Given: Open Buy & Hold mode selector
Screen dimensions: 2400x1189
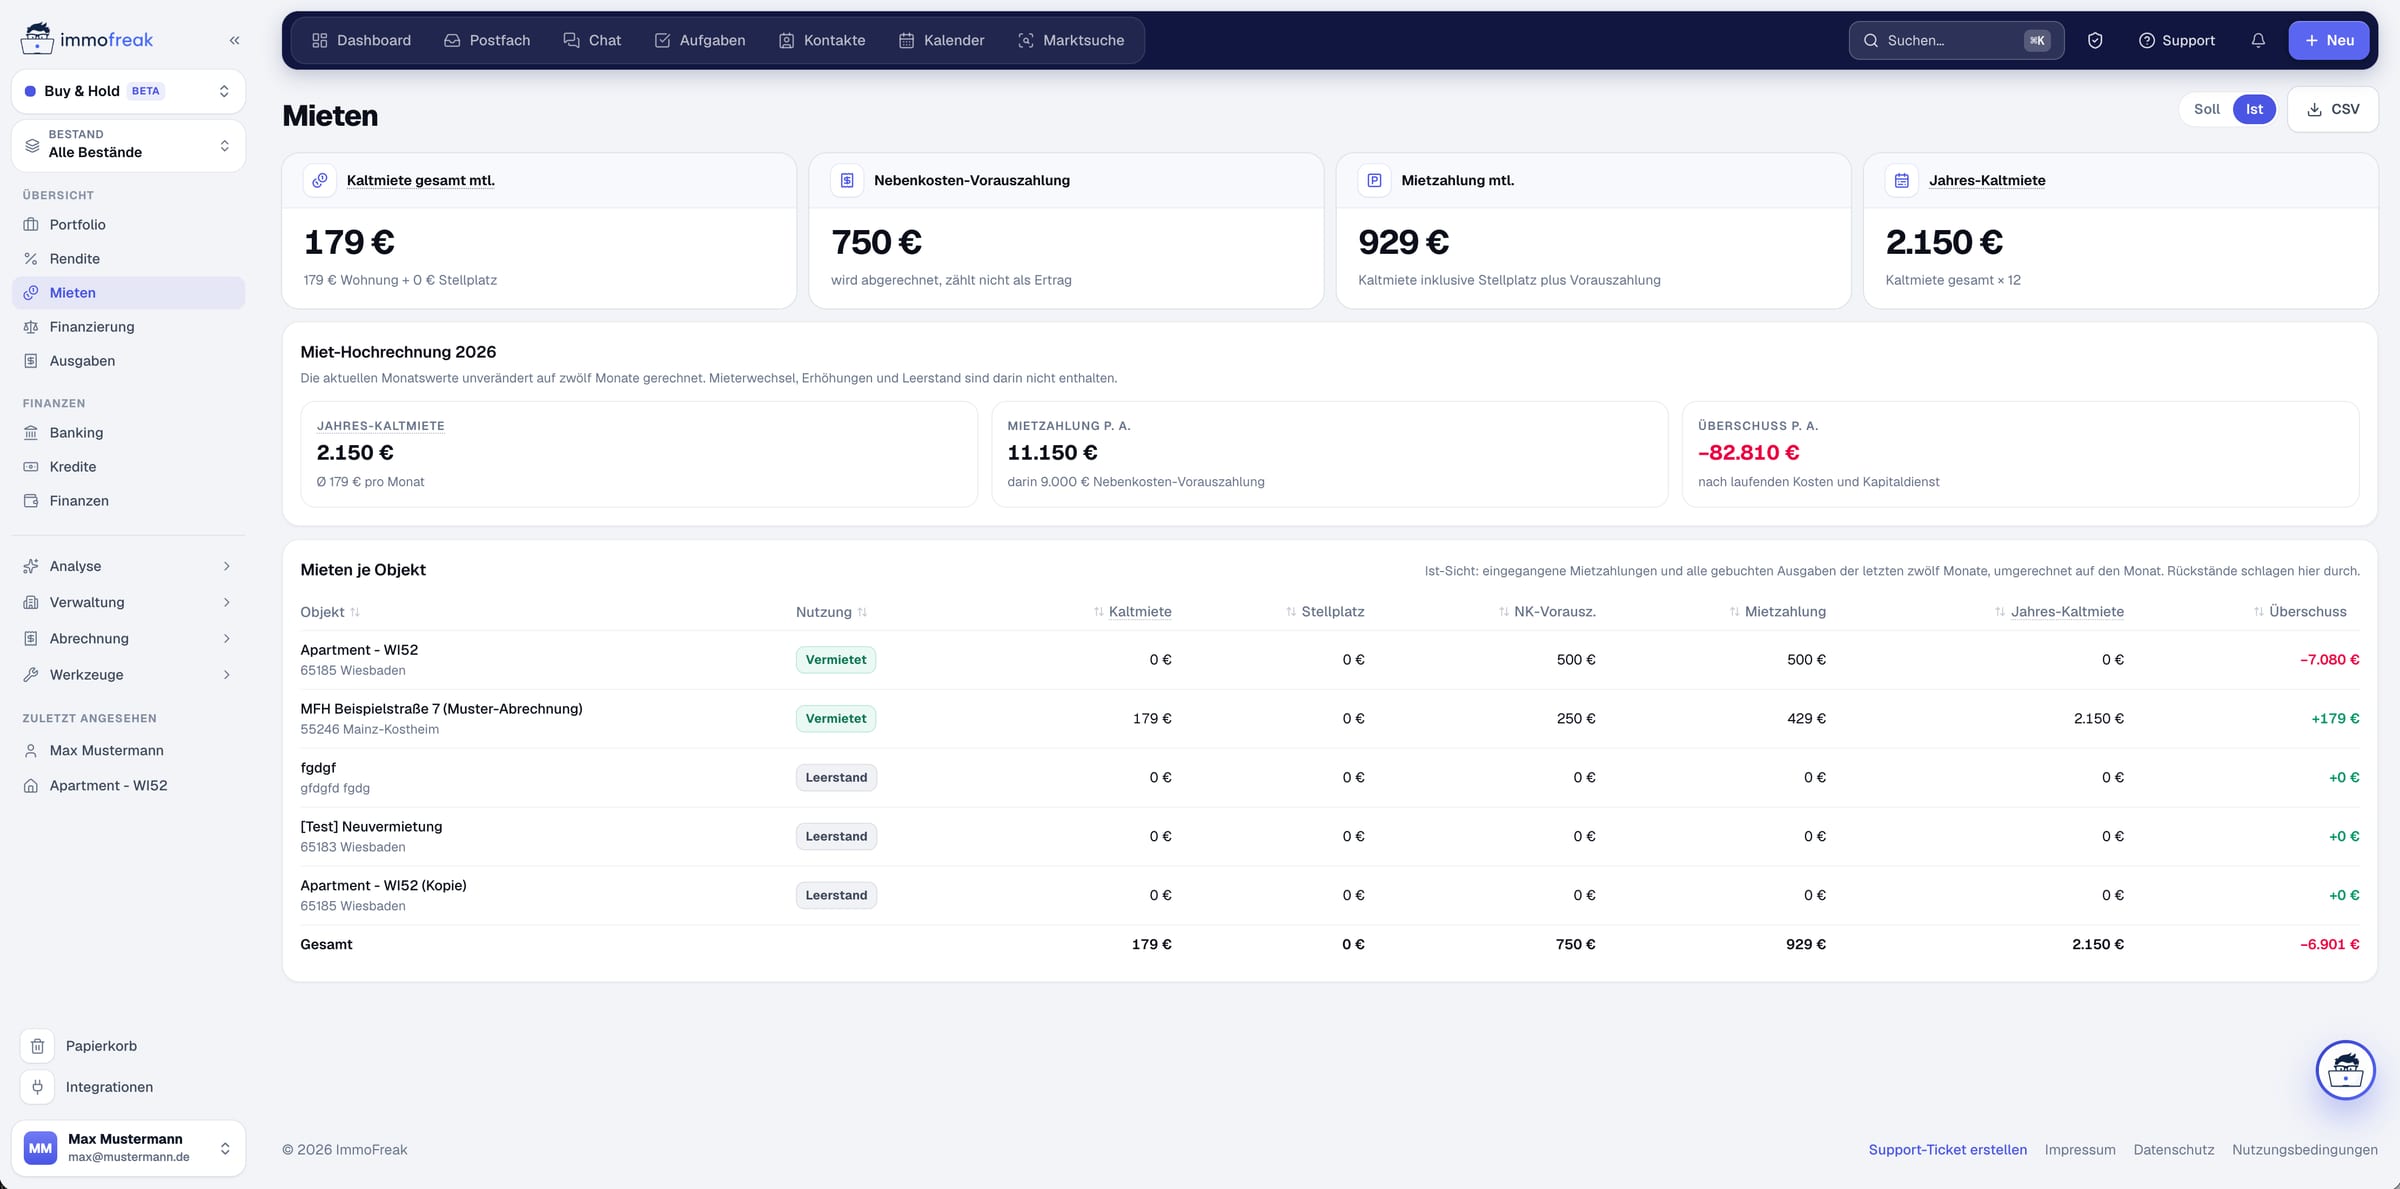Looking at the screenshot, I should (128, 91).
